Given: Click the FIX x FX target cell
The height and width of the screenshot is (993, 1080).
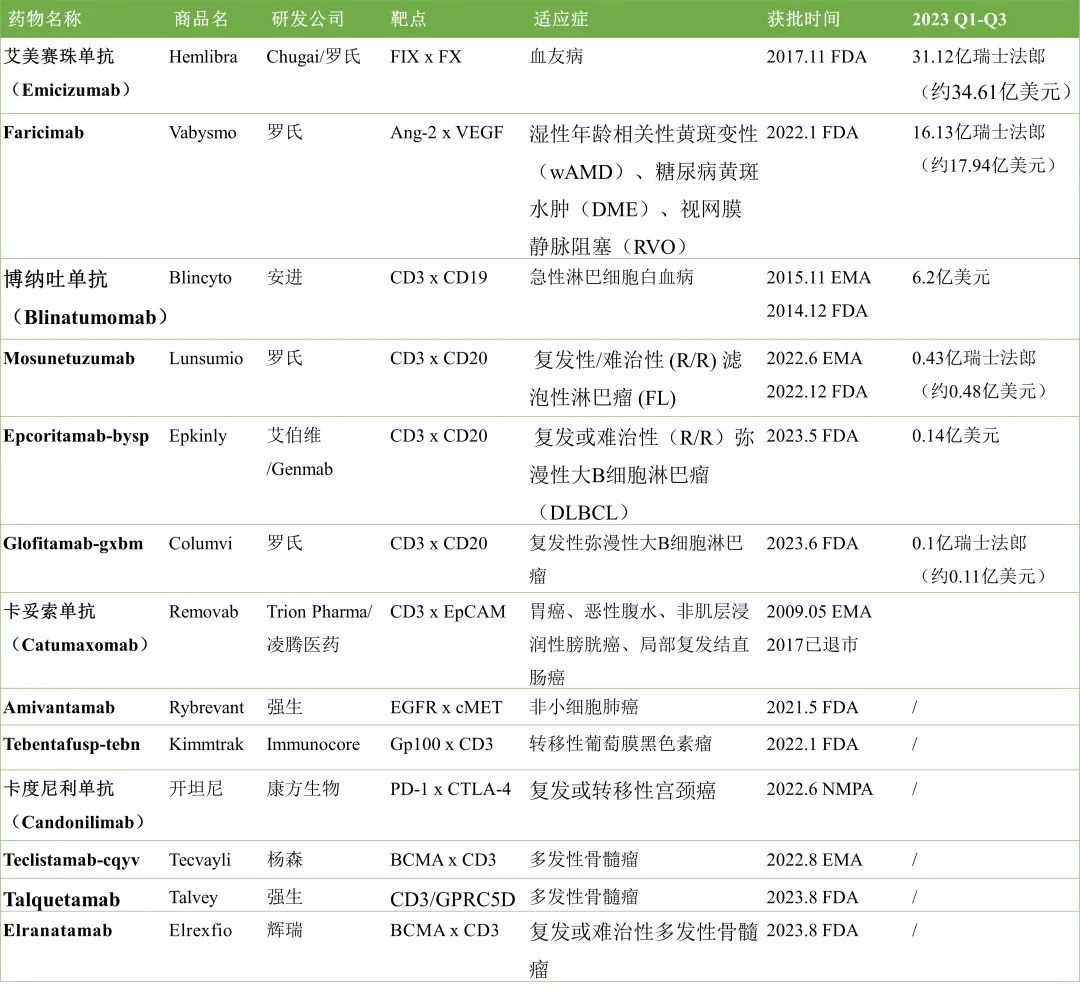Looking at the screenshot, I should tap(426, 56).
